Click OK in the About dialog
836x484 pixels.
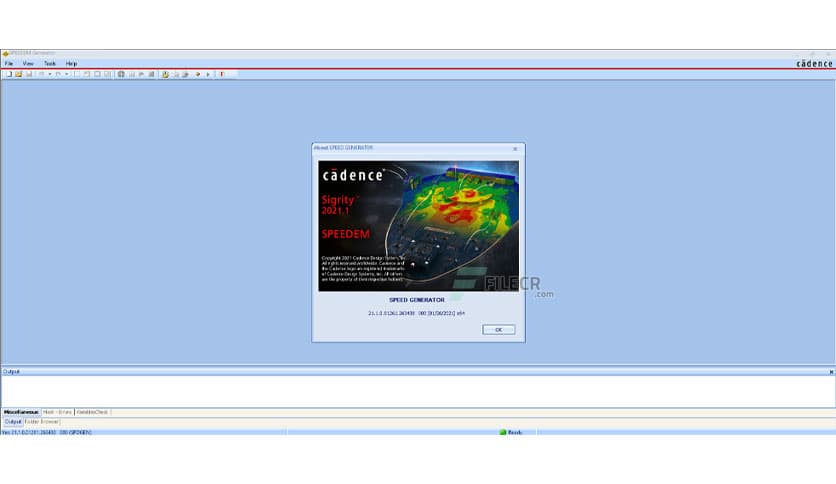tap(499, 329)
